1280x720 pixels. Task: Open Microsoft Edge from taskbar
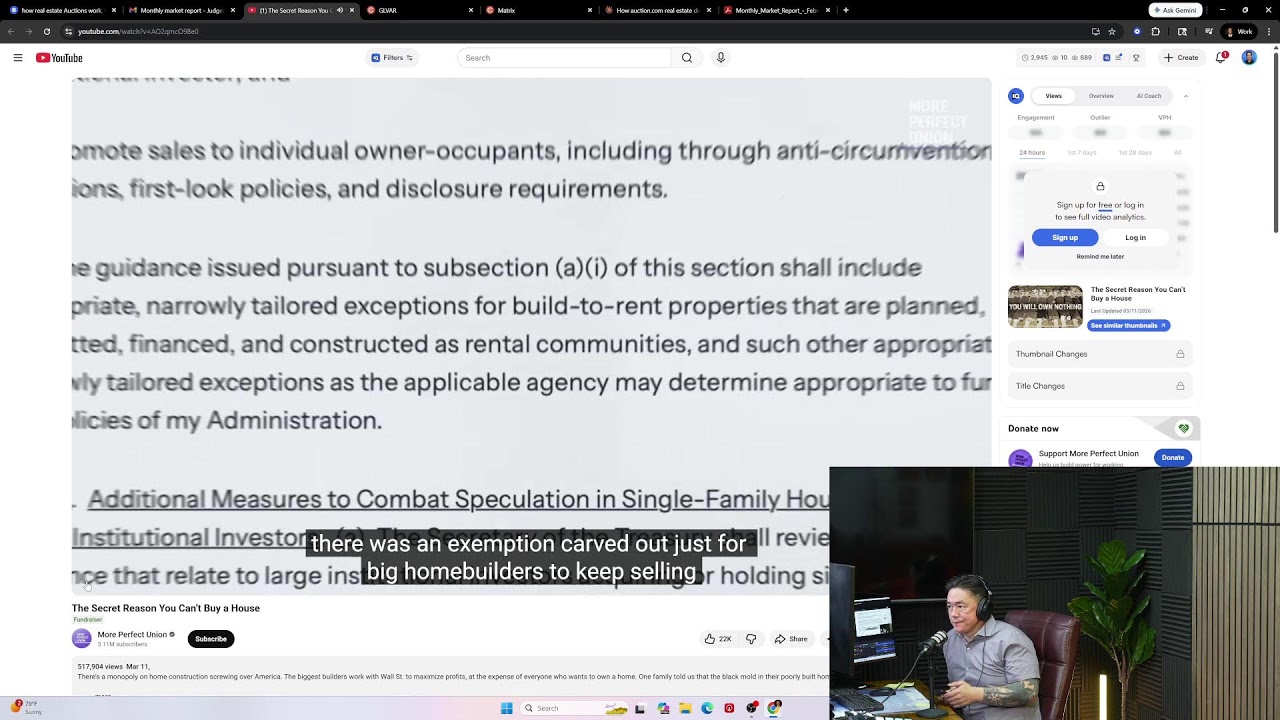tap(707, 708)
